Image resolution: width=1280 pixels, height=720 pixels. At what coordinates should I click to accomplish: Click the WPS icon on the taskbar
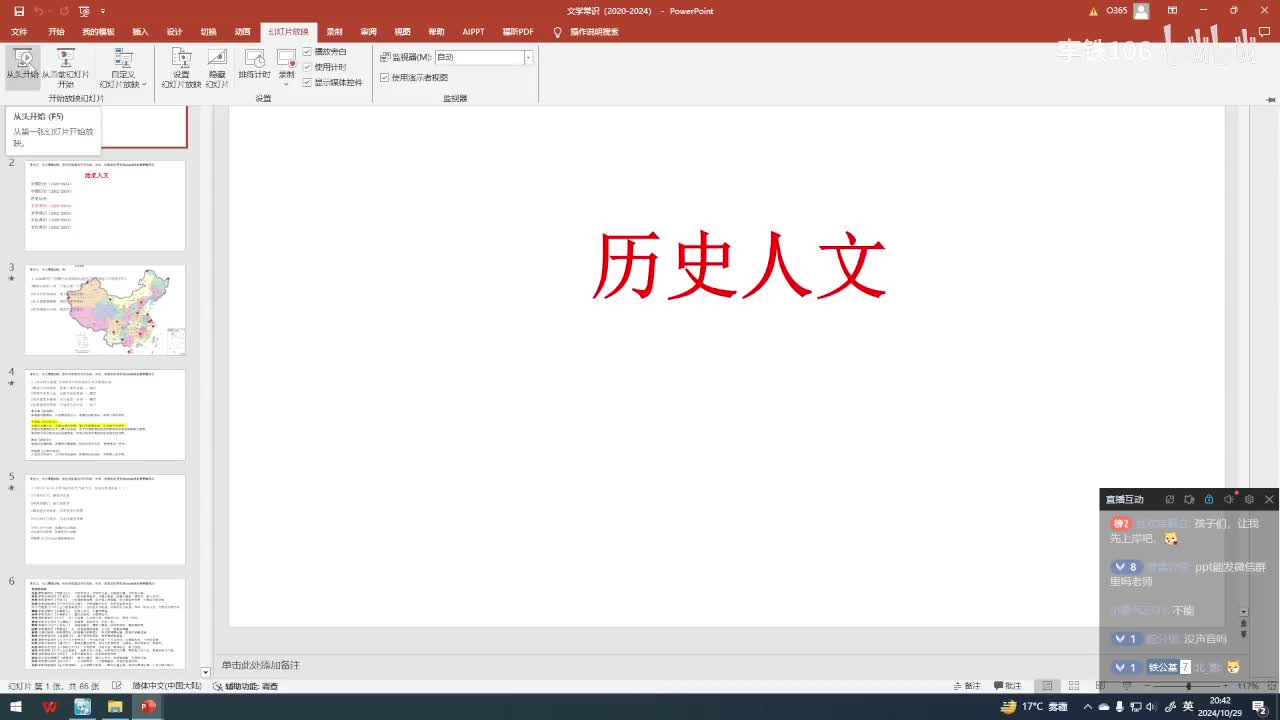pos(50,707)
